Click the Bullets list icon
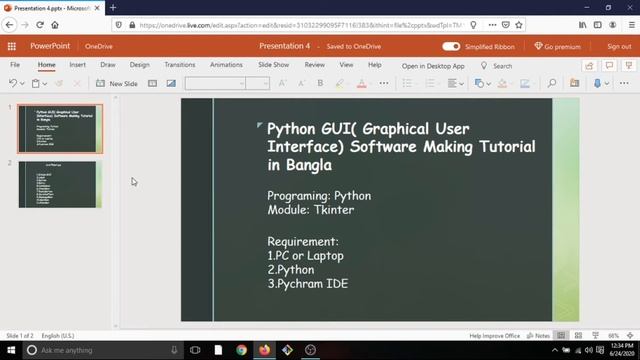This screenshot has width=640, height=360. pyautogui.click(x=407, y=83)
